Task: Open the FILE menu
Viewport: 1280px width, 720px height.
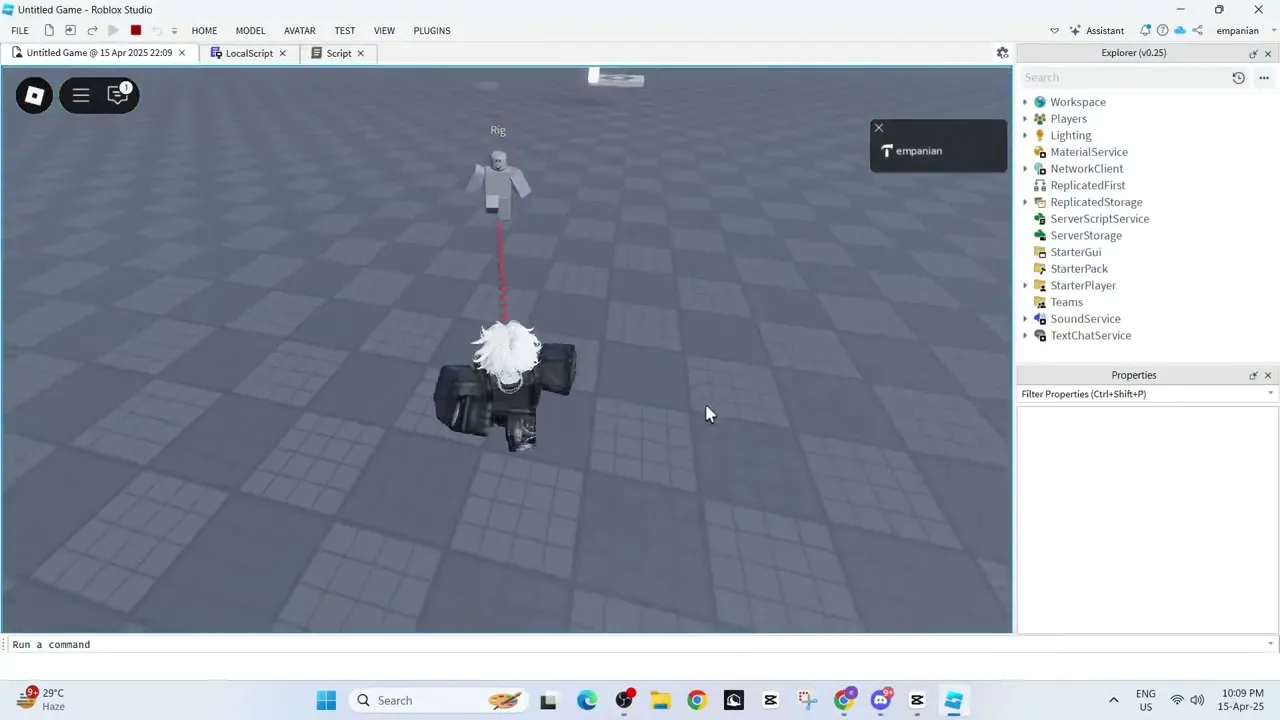Action: 20,31
